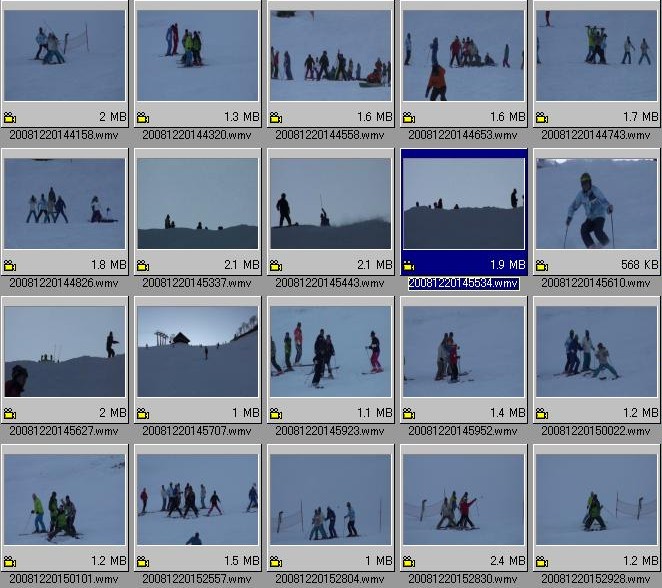Screen dimensions: 662x588
Task: Click video icon of 20081220144320.wmv
Action: [143, 118]
